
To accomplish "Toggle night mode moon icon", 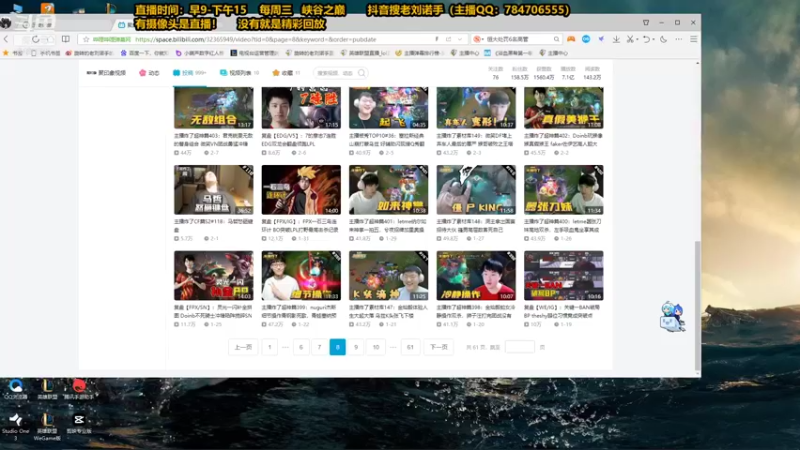I will click(663, 39).
